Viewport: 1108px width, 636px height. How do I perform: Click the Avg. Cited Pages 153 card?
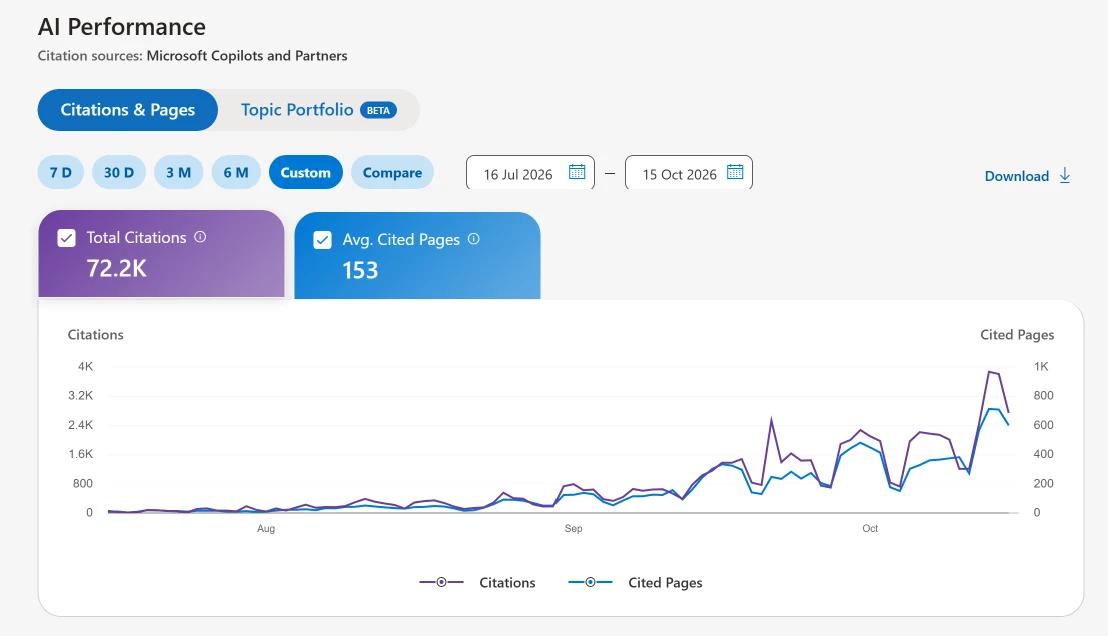tap(417, 255)
